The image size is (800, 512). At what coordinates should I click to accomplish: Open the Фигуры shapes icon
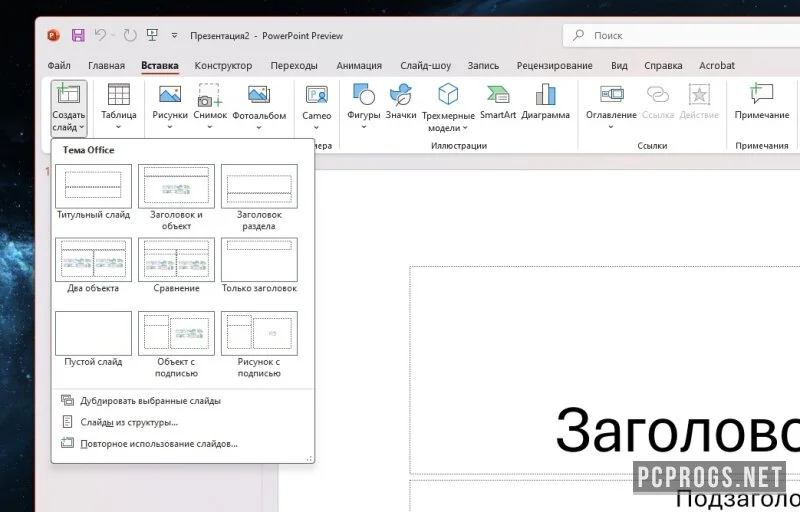[x=363, y=94]
